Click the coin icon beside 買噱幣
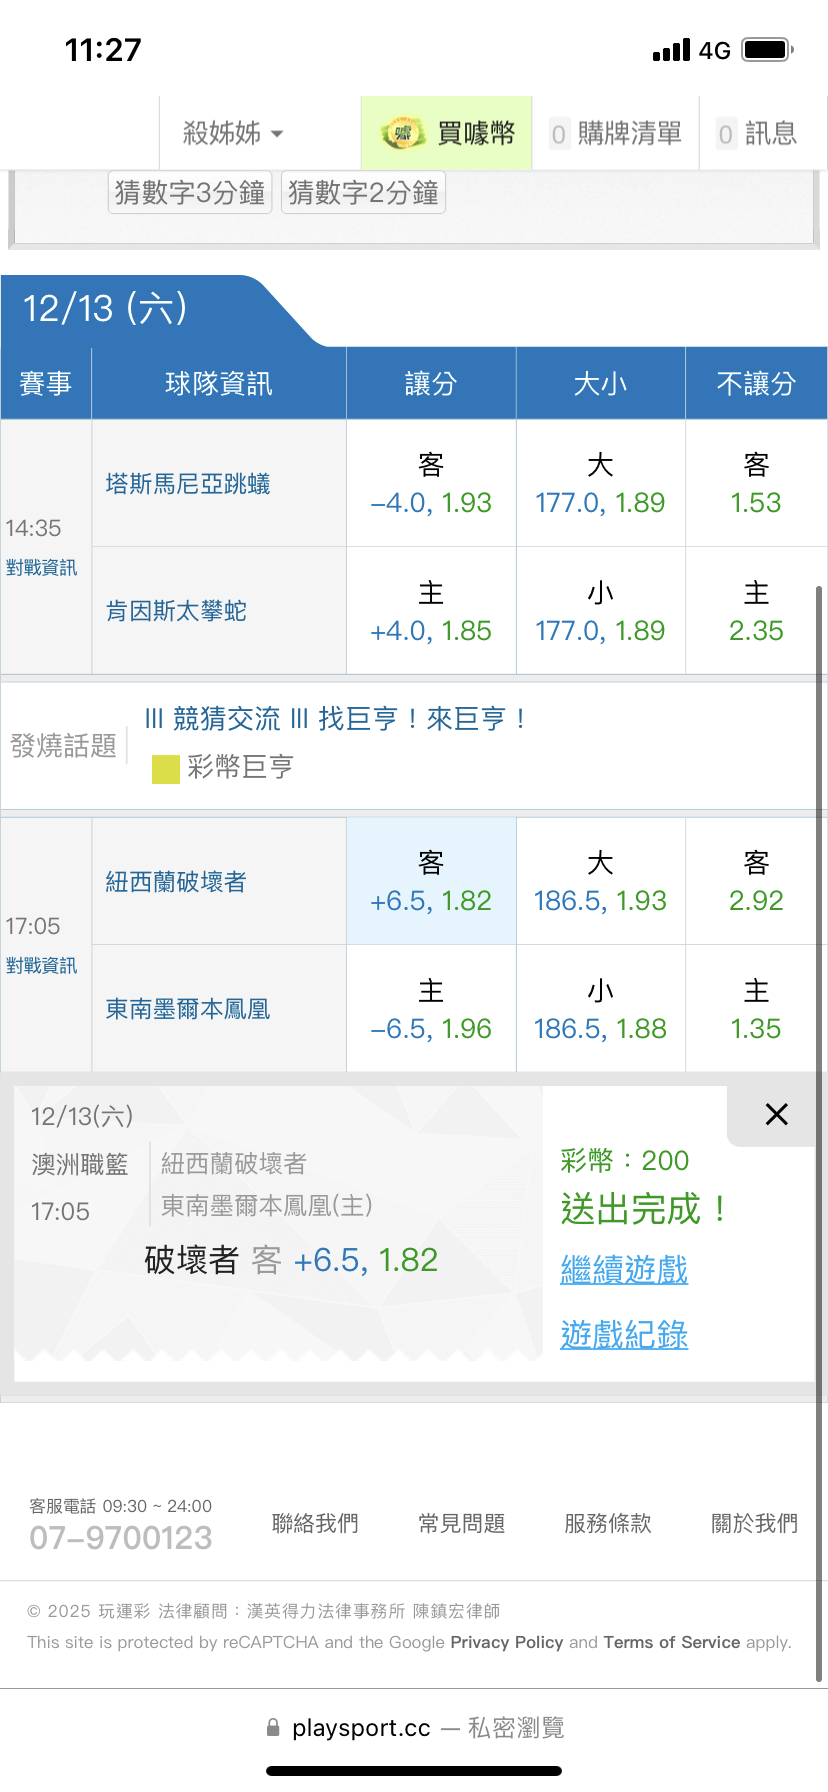 (x=402, y=133)
